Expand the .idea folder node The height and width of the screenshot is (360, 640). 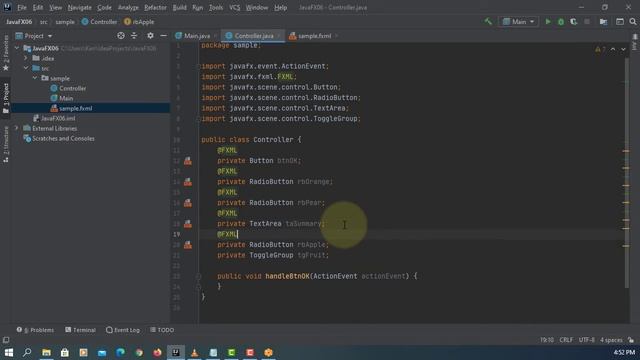(26, 58)
